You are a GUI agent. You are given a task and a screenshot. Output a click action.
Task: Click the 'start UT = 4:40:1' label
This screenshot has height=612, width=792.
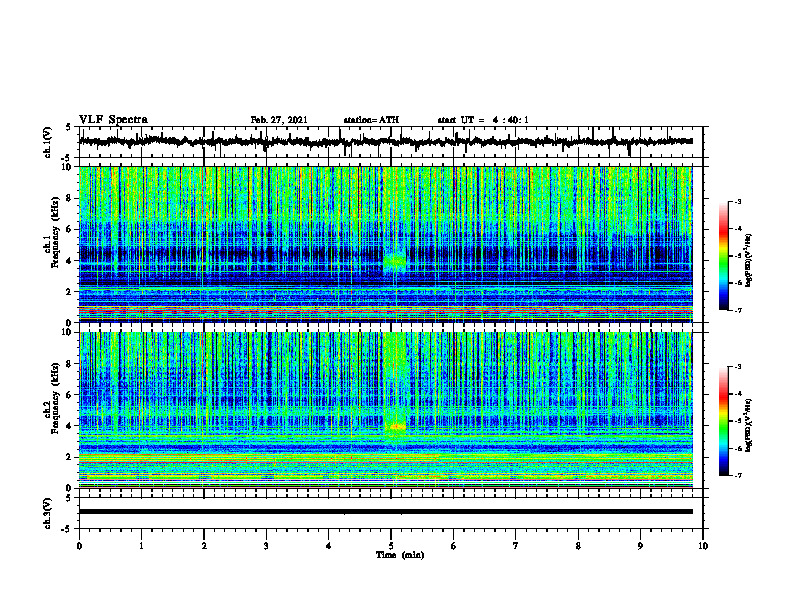pos(483,120)
